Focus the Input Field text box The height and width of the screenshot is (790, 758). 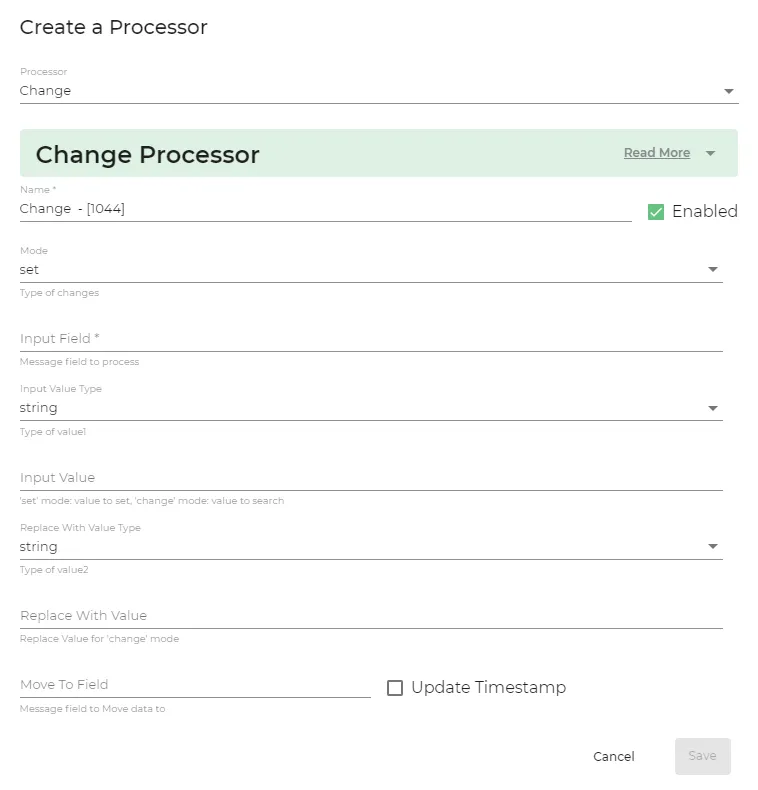(x=371, y=339)
